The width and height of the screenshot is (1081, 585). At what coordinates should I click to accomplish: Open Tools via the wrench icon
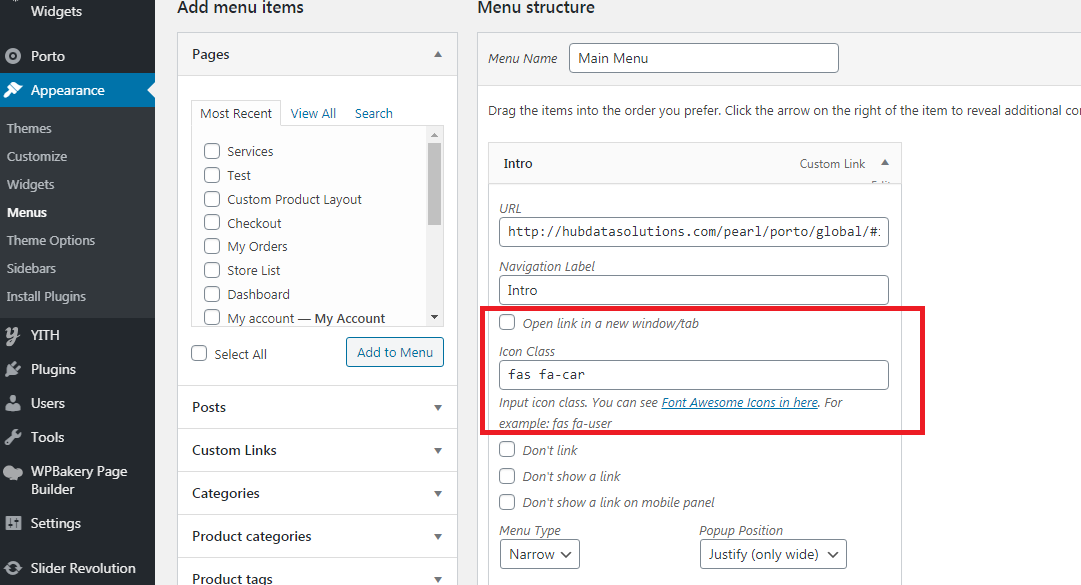(x=13, y=437)
